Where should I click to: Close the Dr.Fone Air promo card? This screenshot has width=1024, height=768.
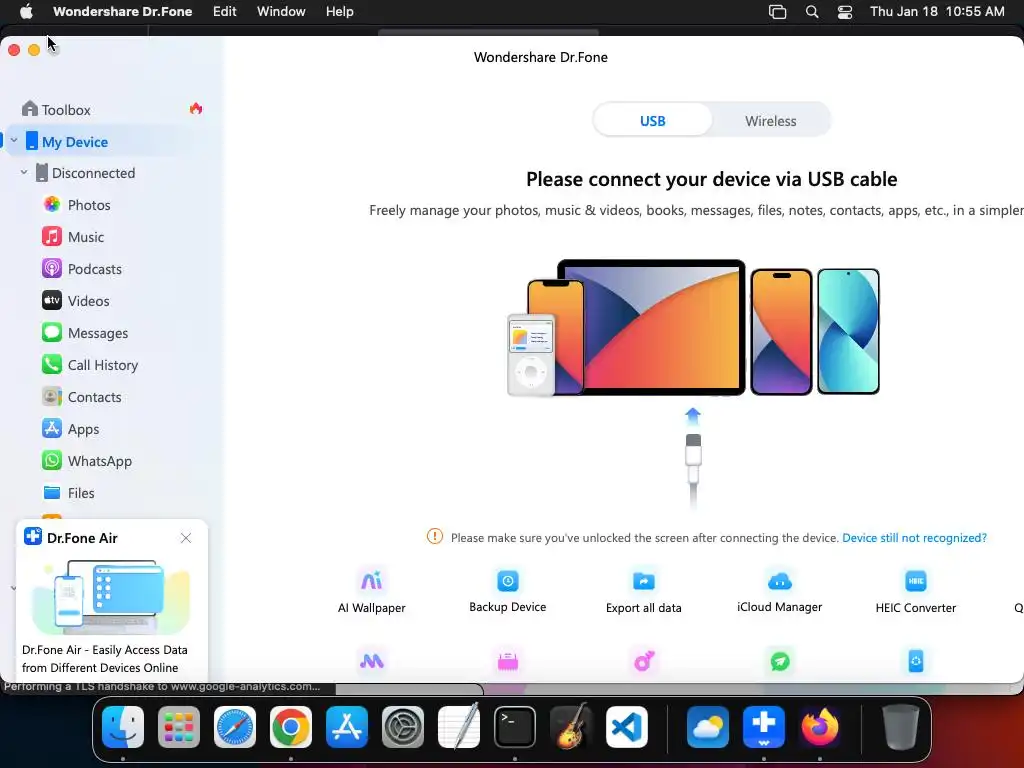(x=185, y=537)
